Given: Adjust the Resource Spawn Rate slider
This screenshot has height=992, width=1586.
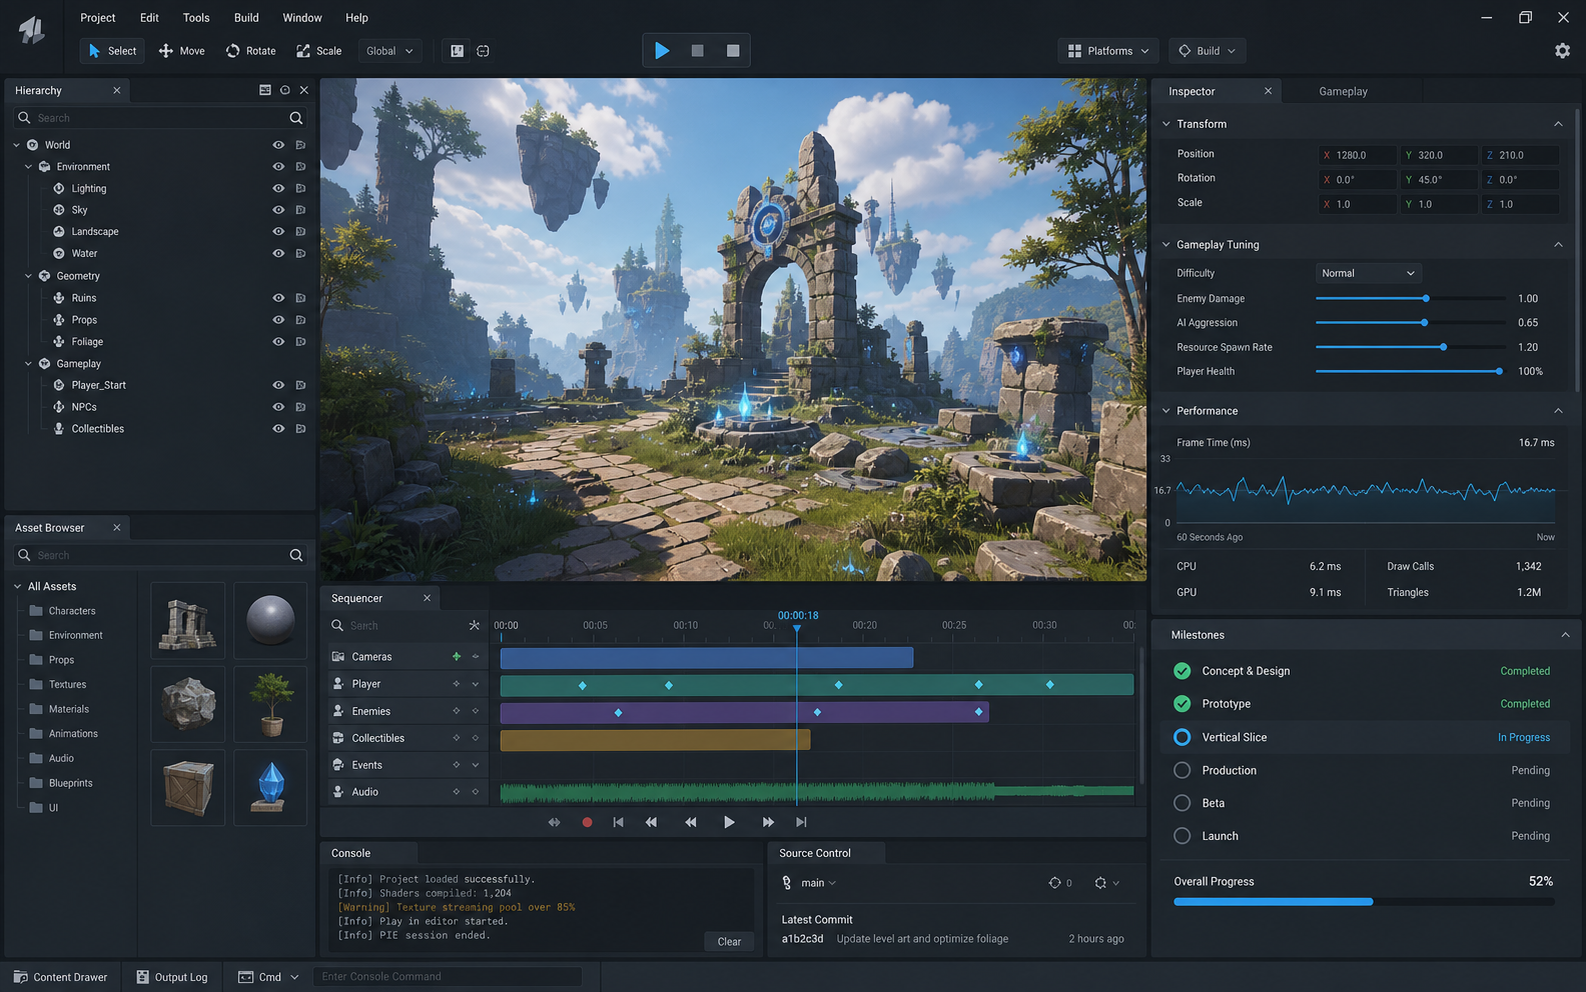Looking at the screenshot, I should (1410, 347).
